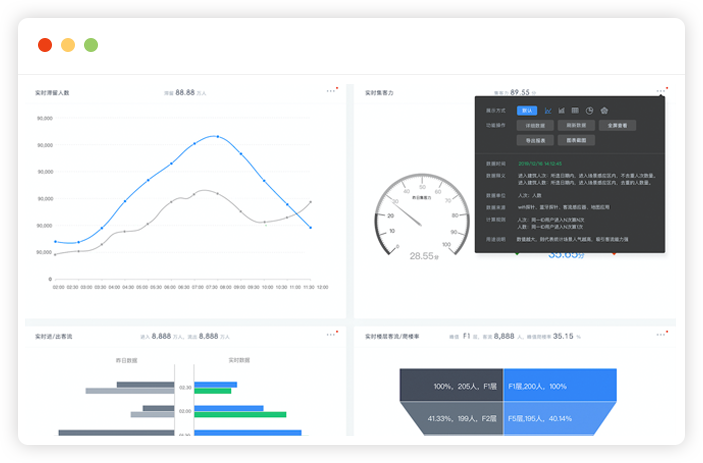
Task: Click the last display mode icon
Action: [x=604, y=110]
